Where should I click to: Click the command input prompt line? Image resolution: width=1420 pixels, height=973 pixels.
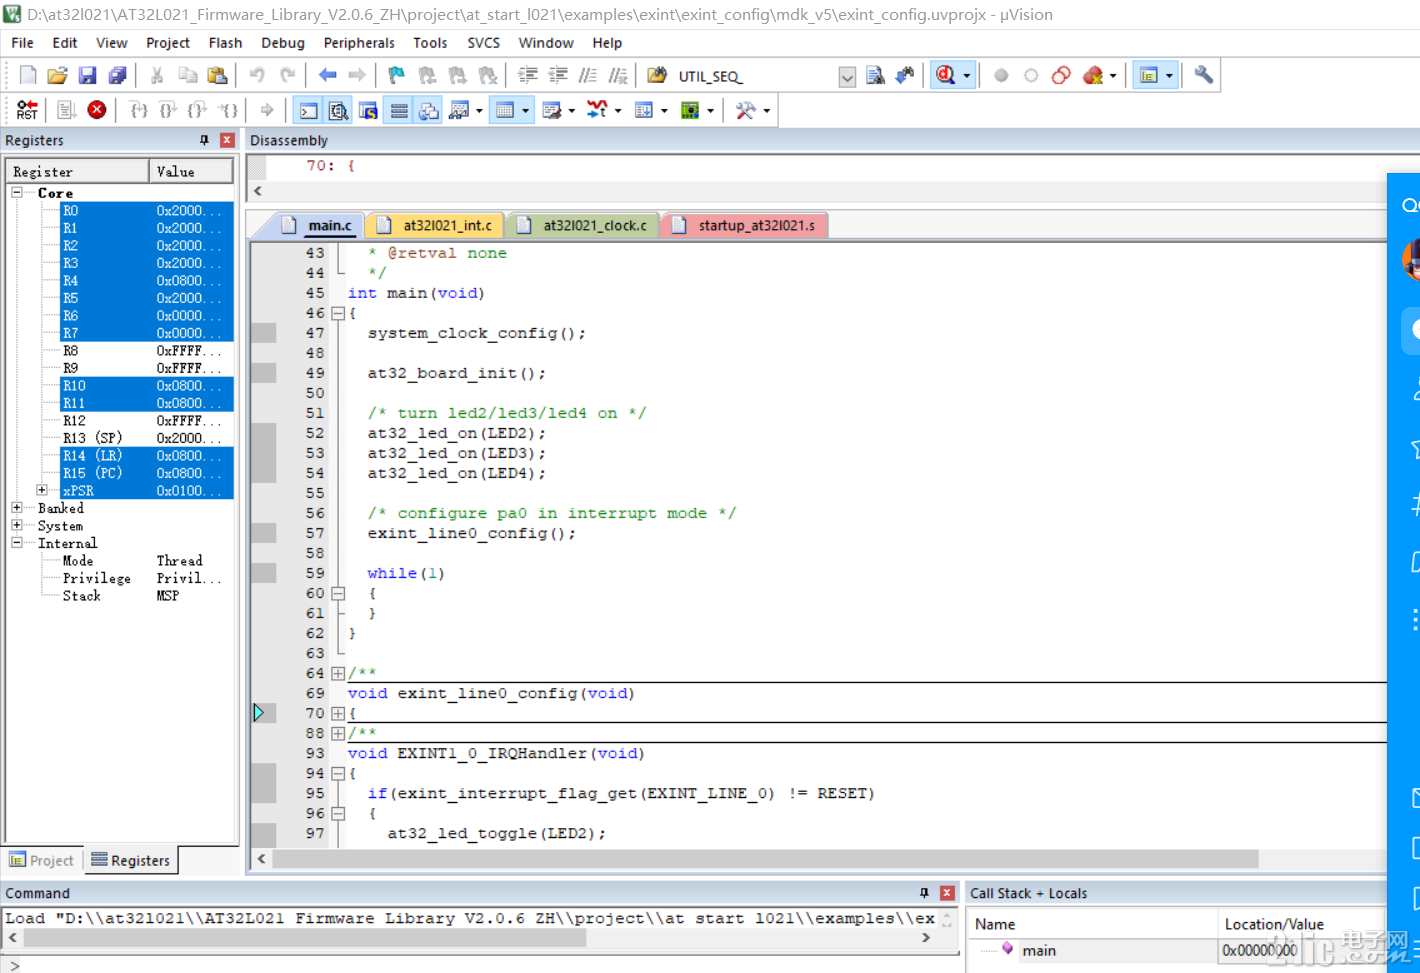pyautogui.click(x=482, y=964)
